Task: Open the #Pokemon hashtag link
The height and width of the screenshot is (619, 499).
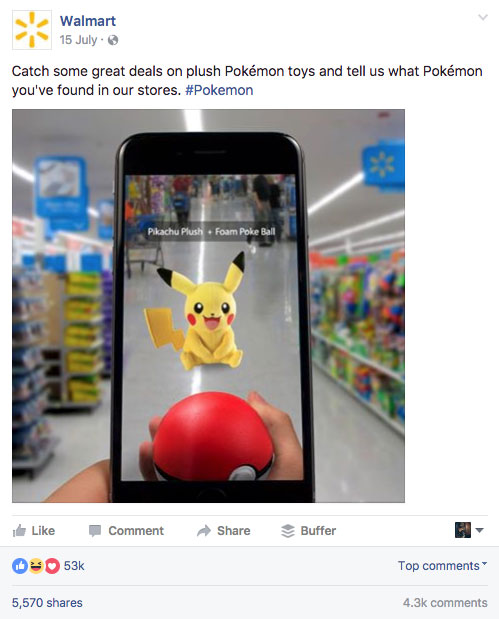Action: [219, 90]
